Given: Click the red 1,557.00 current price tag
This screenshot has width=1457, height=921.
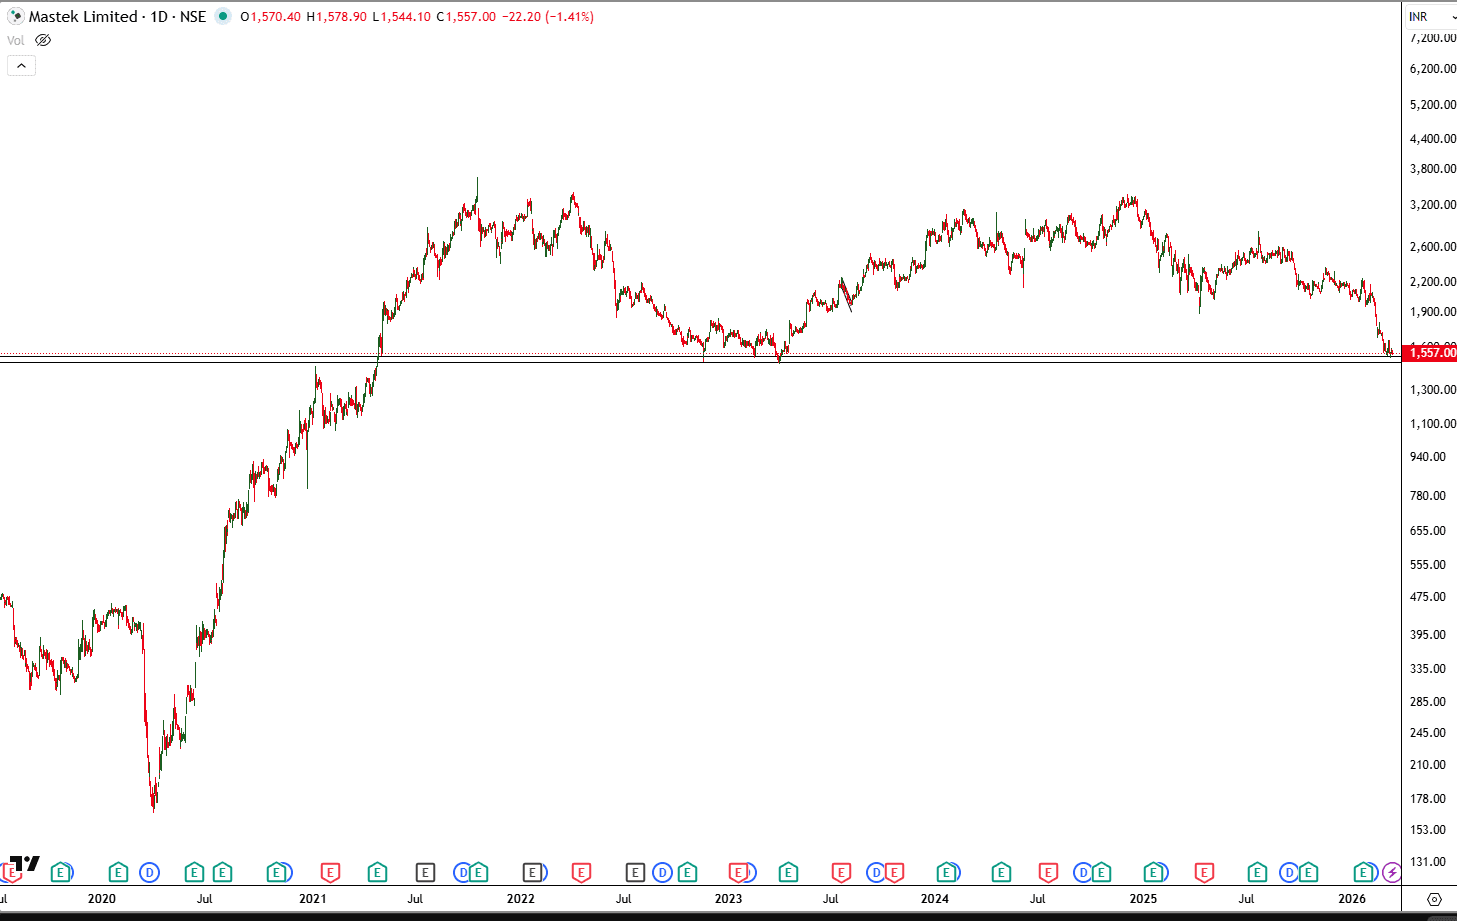Looking at the screenshot, I should (x=1431, y=352).
